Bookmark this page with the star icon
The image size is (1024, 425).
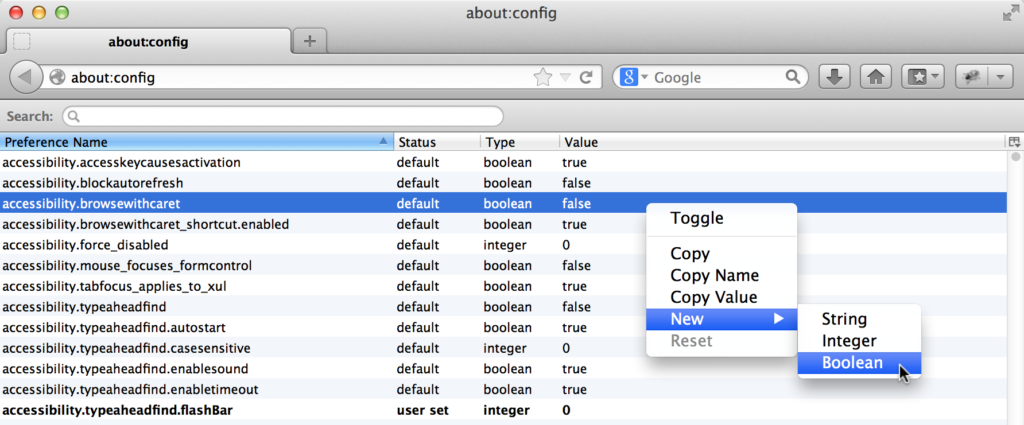(x=542, y=78)
